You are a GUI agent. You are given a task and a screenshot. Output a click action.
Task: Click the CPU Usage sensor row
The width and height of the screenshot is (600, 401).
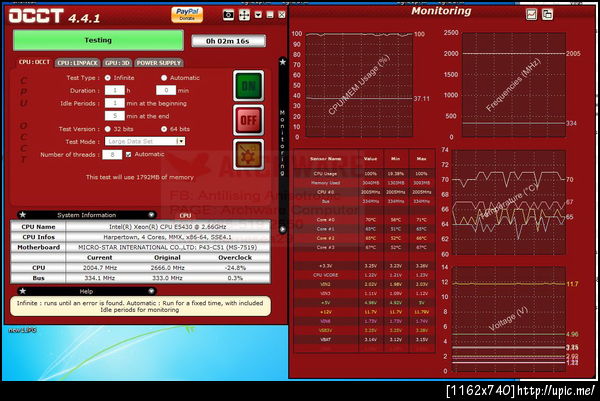click(x=364, y=174)
